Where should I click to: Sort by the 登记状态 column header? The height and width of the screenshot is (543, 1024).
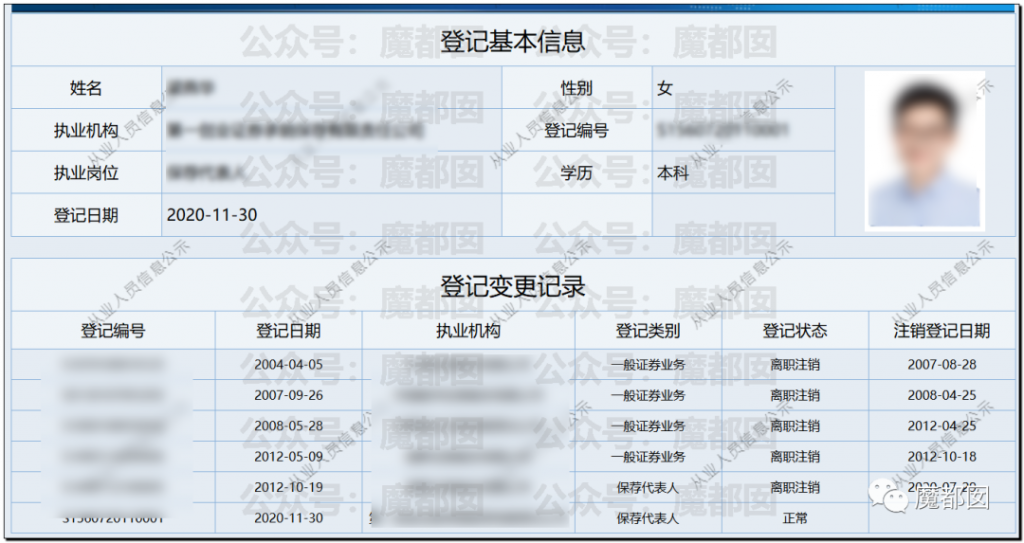point(795,331)
